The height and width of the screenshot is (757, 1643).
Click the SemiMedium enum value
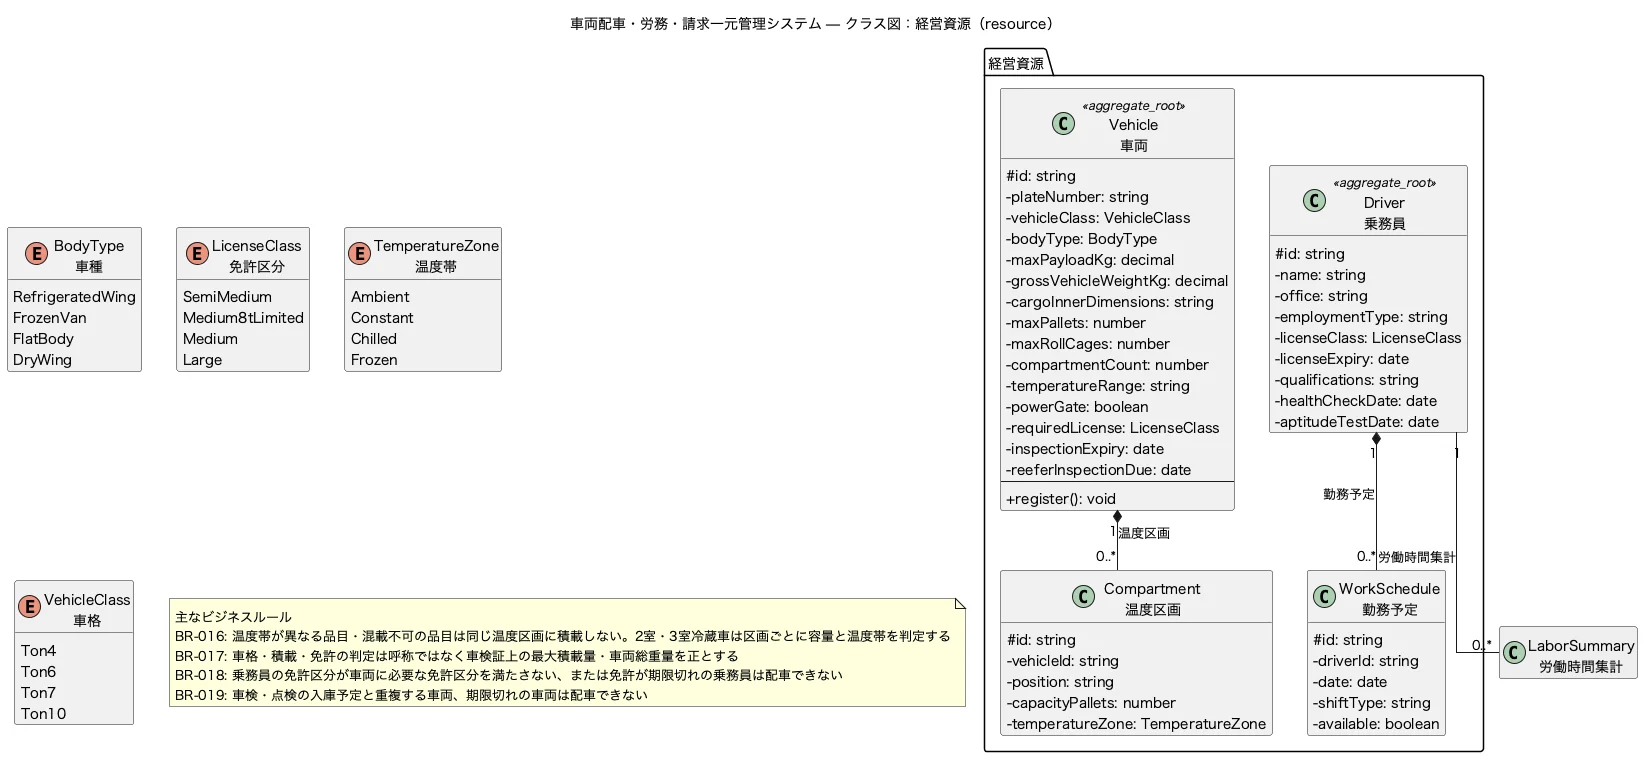[x=227, y=297]
